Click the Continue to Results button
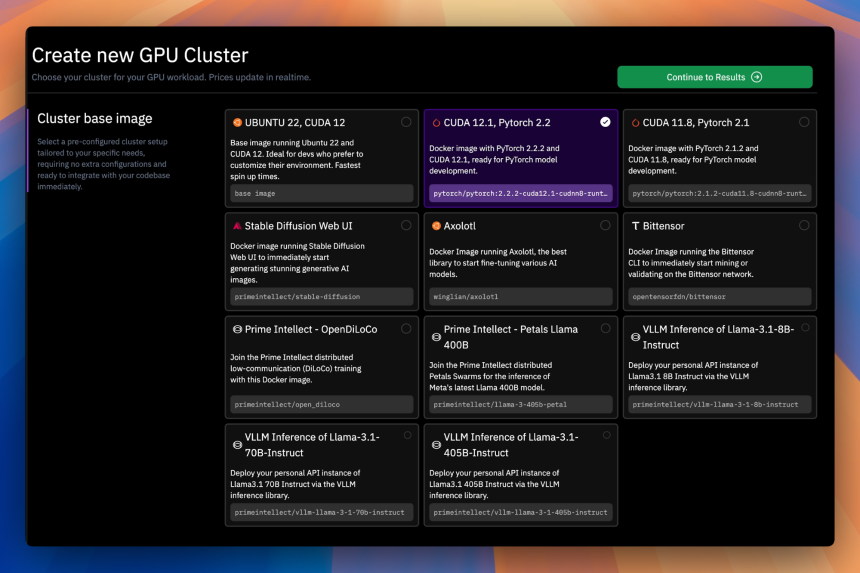This screenshot has width=860, height=573. click(x=715, y=77)
